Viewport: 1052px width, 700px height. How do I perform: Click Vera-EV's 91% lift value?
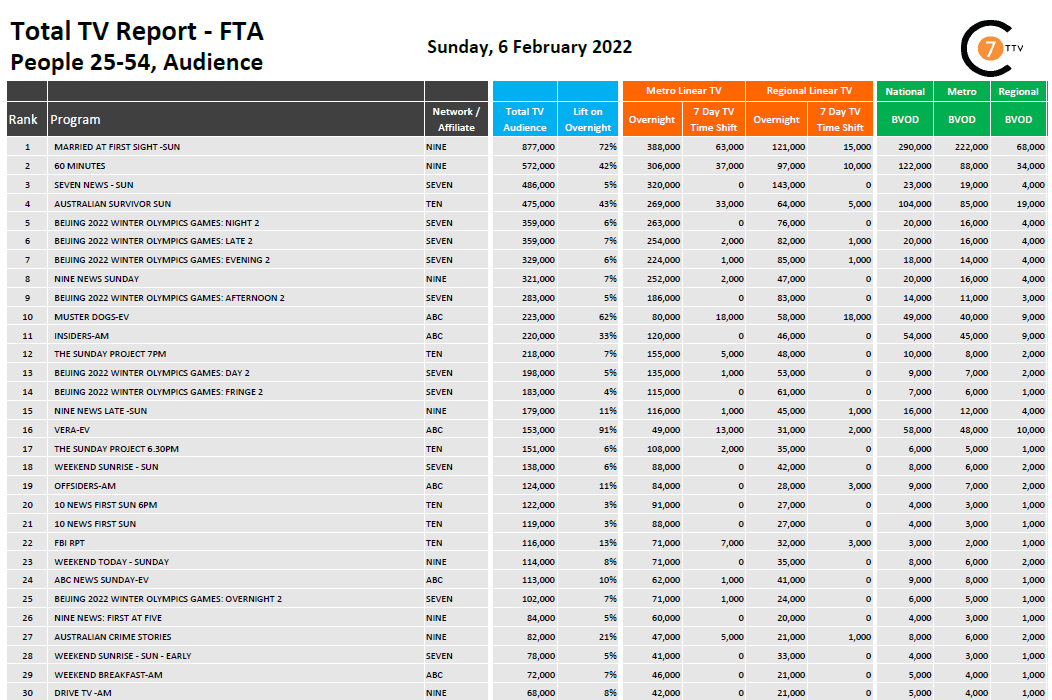point(608,430)
